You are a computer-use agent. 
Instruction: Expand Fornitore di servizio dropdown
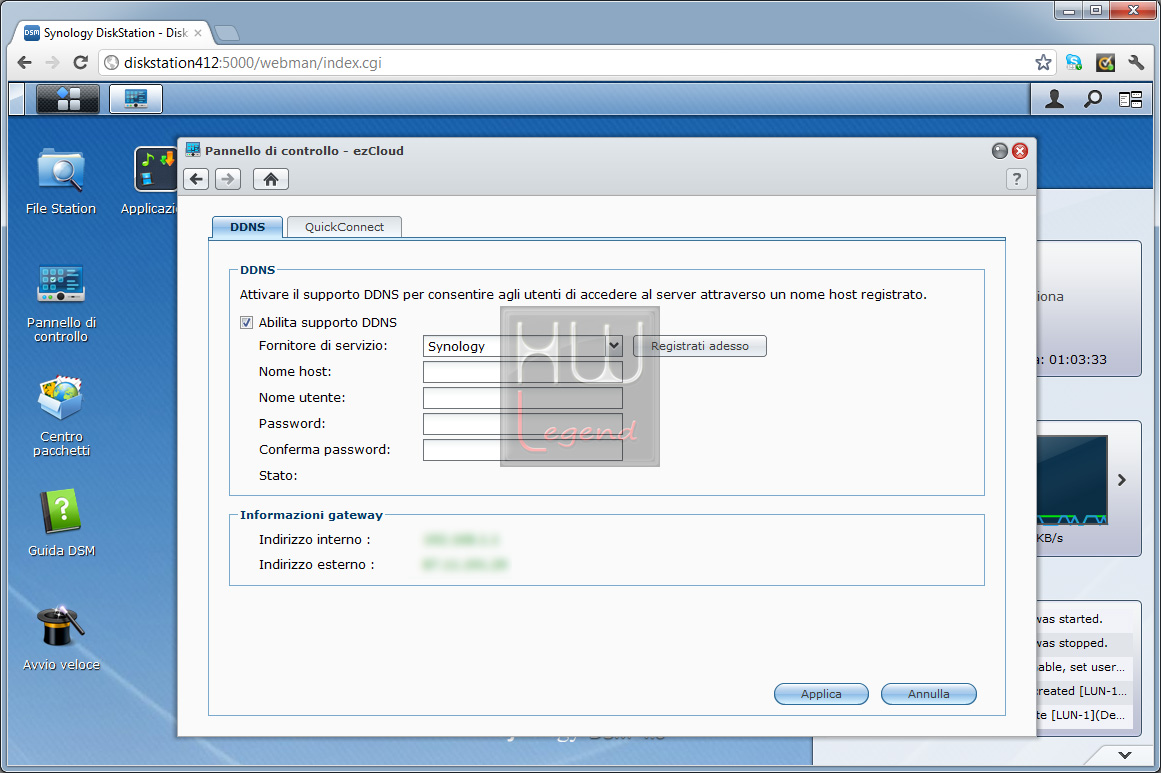(614, 346)
